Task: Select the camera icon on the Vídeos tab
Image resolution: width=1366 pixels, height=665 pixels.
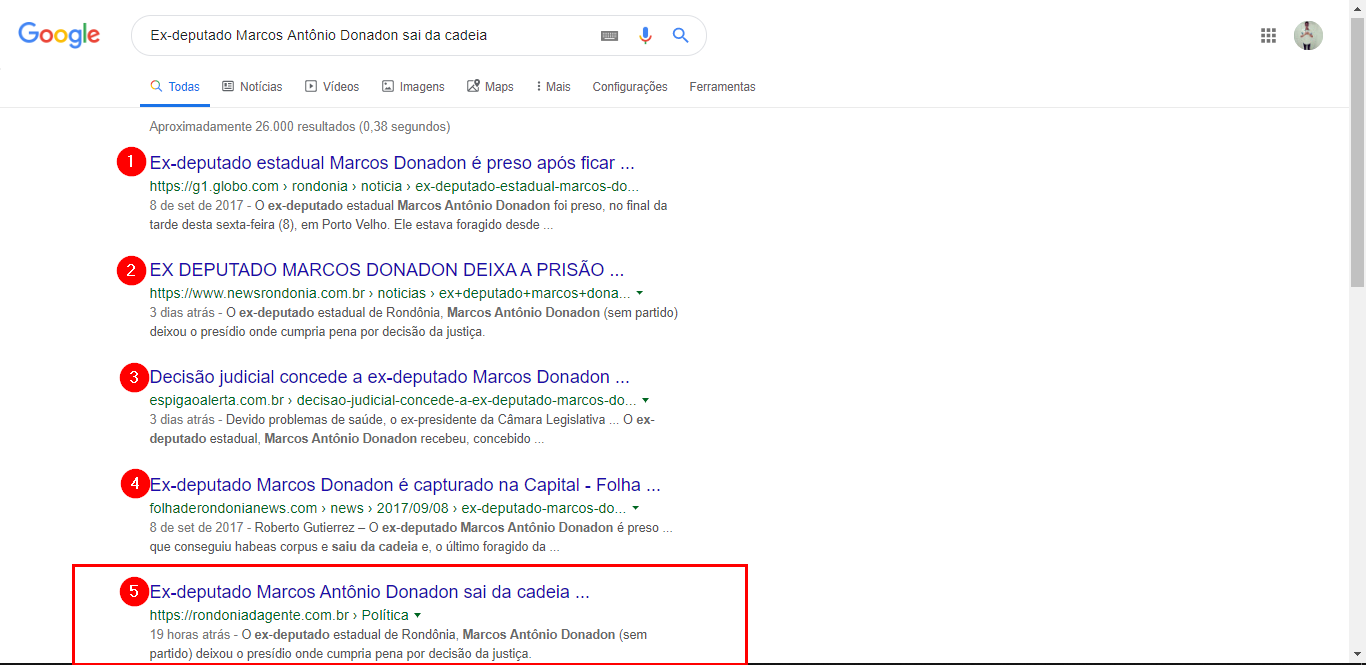Action: click(311, 86)
